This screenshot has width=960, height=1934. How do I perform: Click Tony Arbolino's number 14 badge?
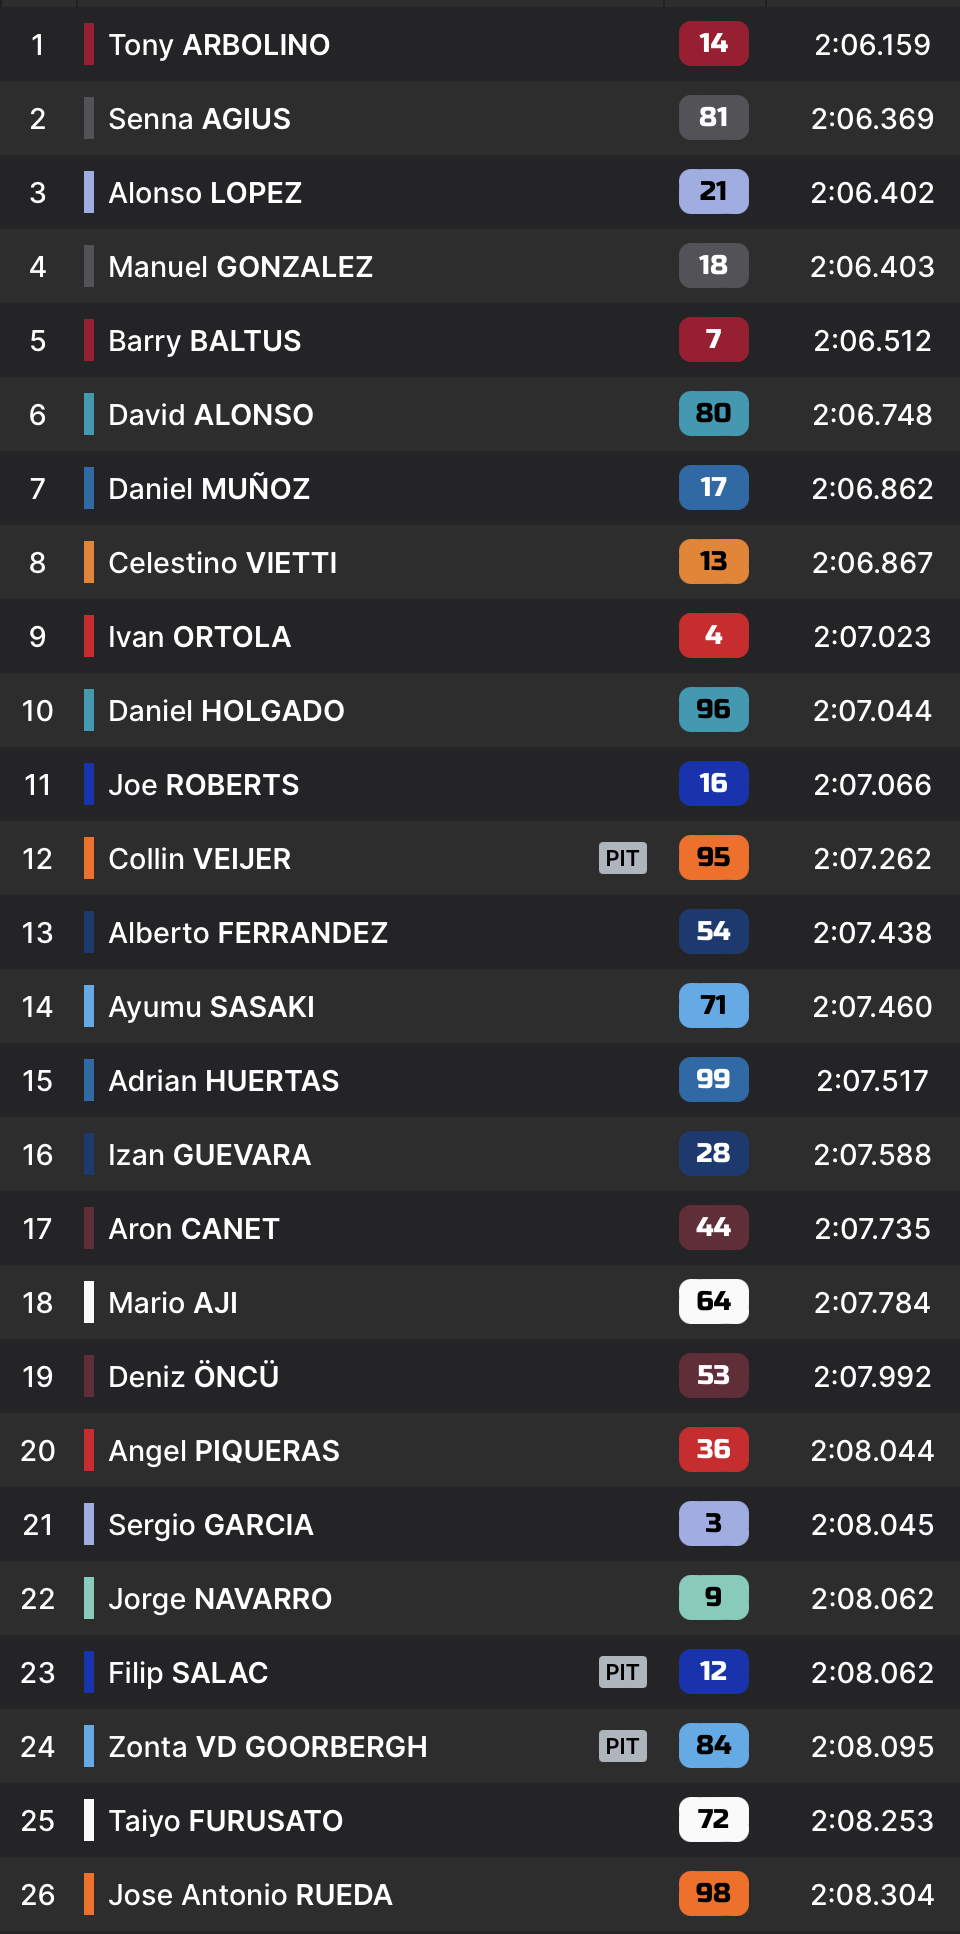pos(713,44)
